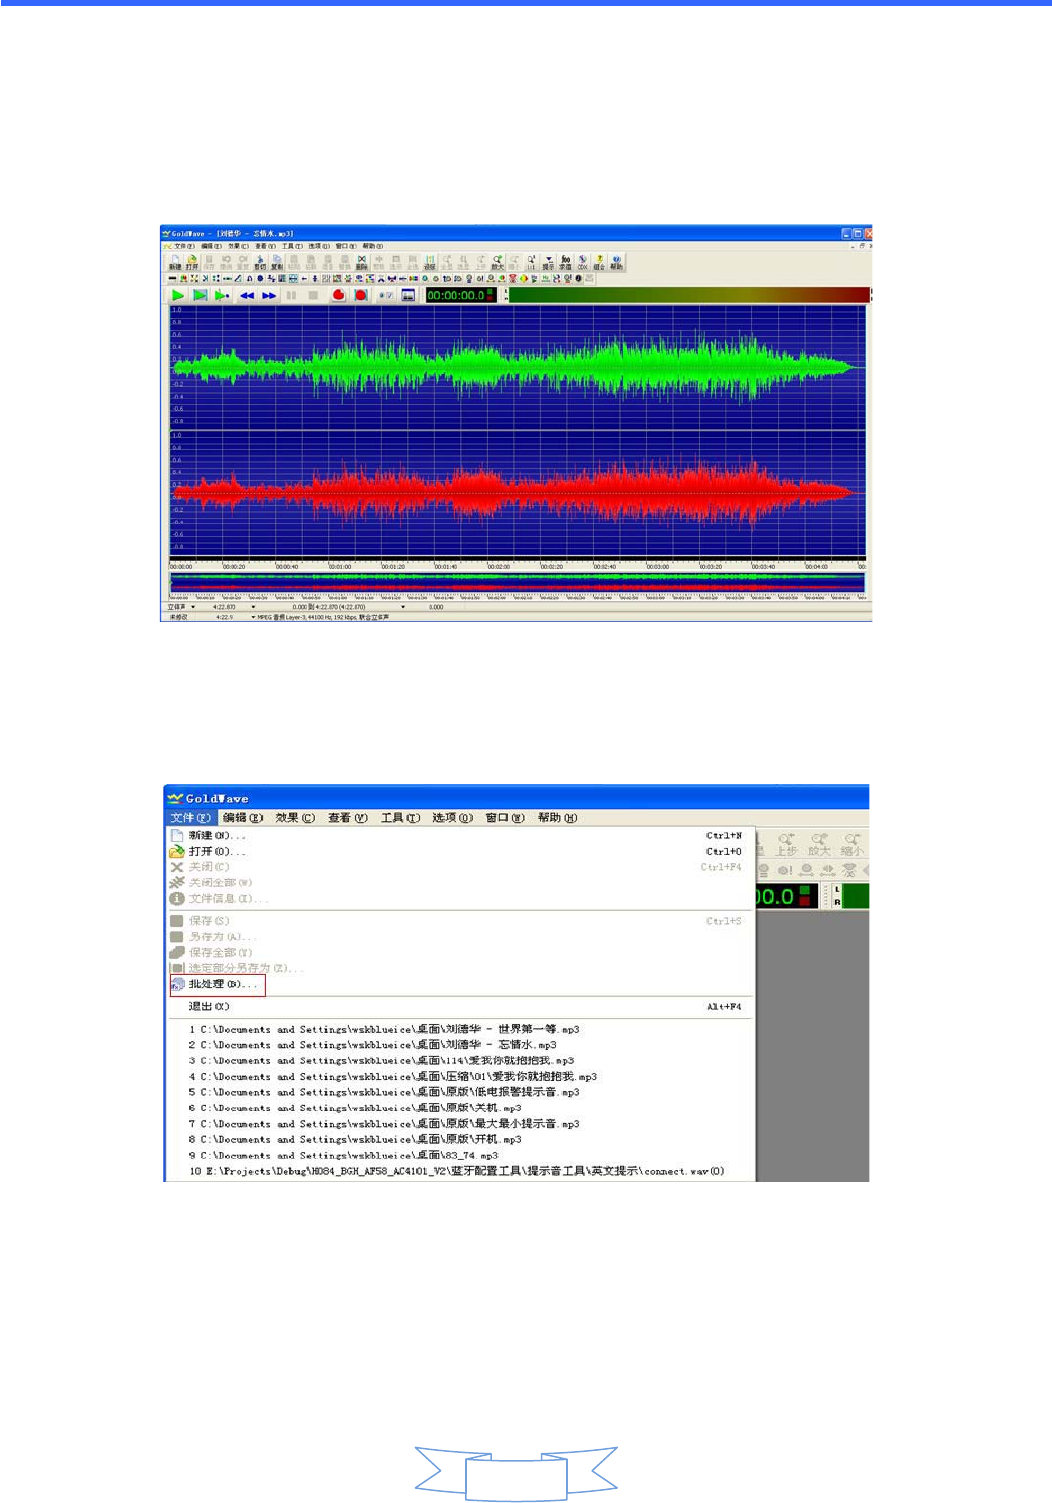Open recent file 10 connect.wav
1052x1503 pixels.
[460, 1171]
